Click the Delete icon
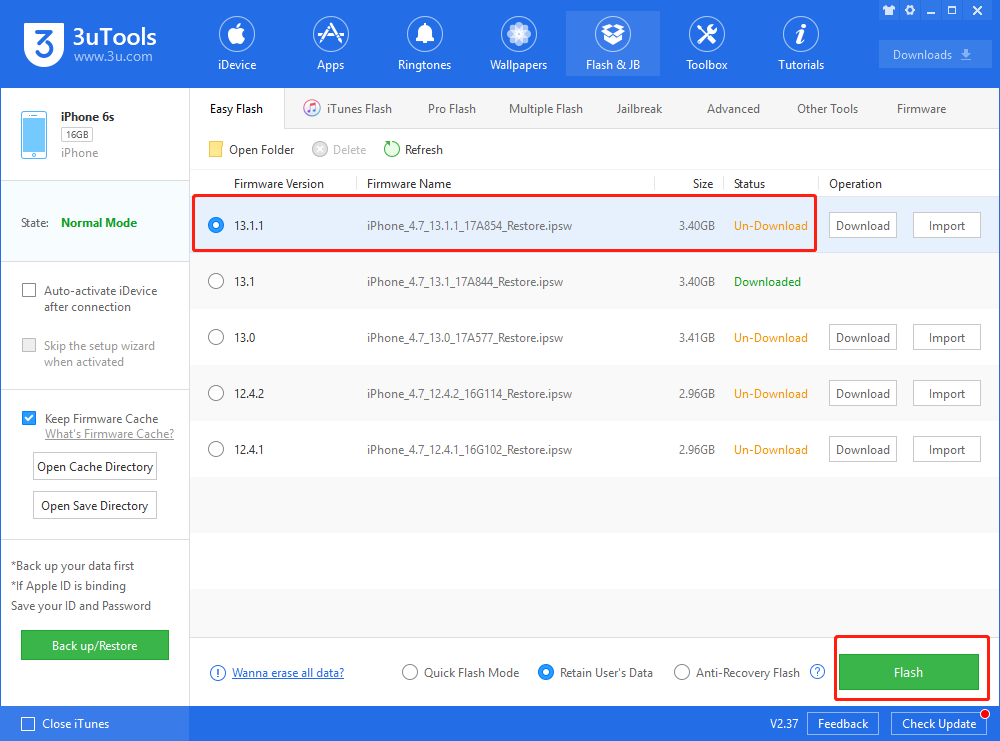 [320, 149]
